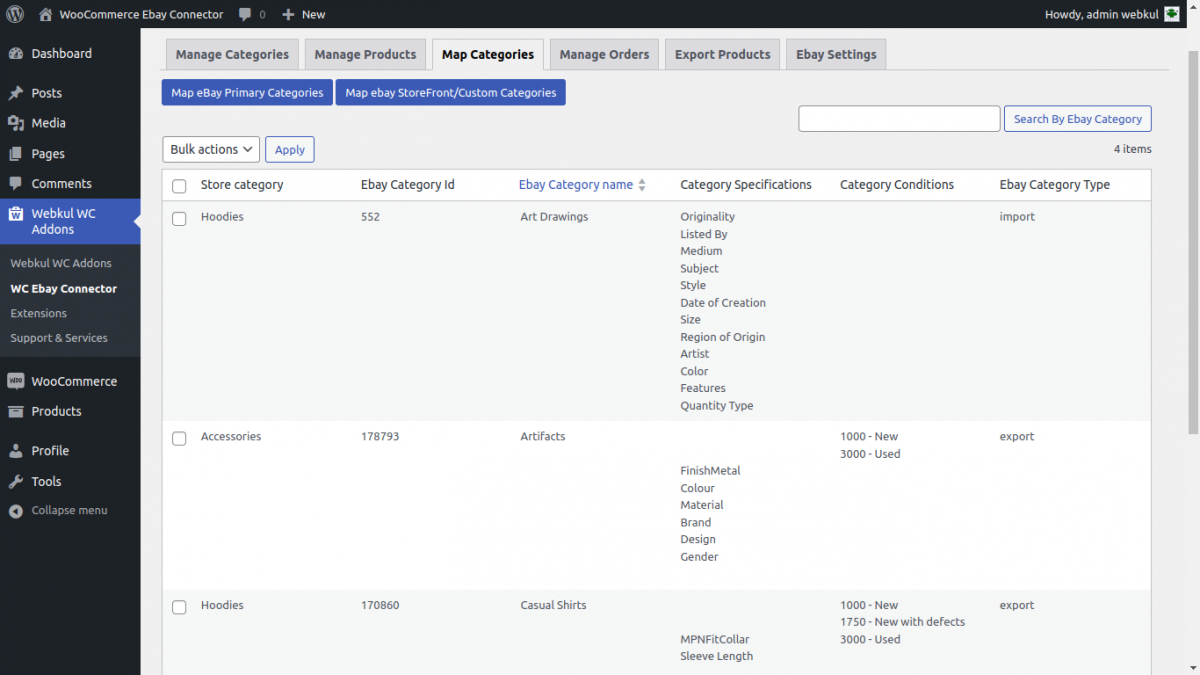Open the Extensions submenu link
Screen dimensions: 1200x675
coord(39,313)
